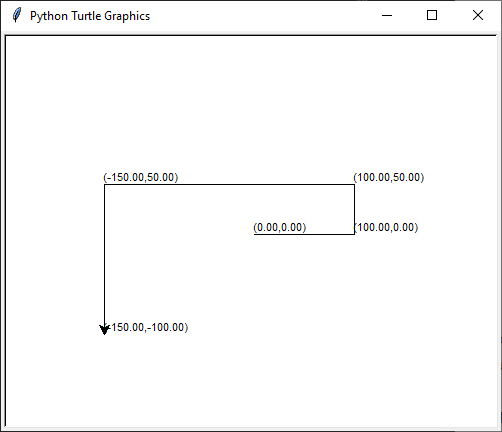This screenshot has width=502, height=432.
Task: Click the (-150.00,50.00) coordinate label
Action: pyautogui.click(x=141, y=177)
